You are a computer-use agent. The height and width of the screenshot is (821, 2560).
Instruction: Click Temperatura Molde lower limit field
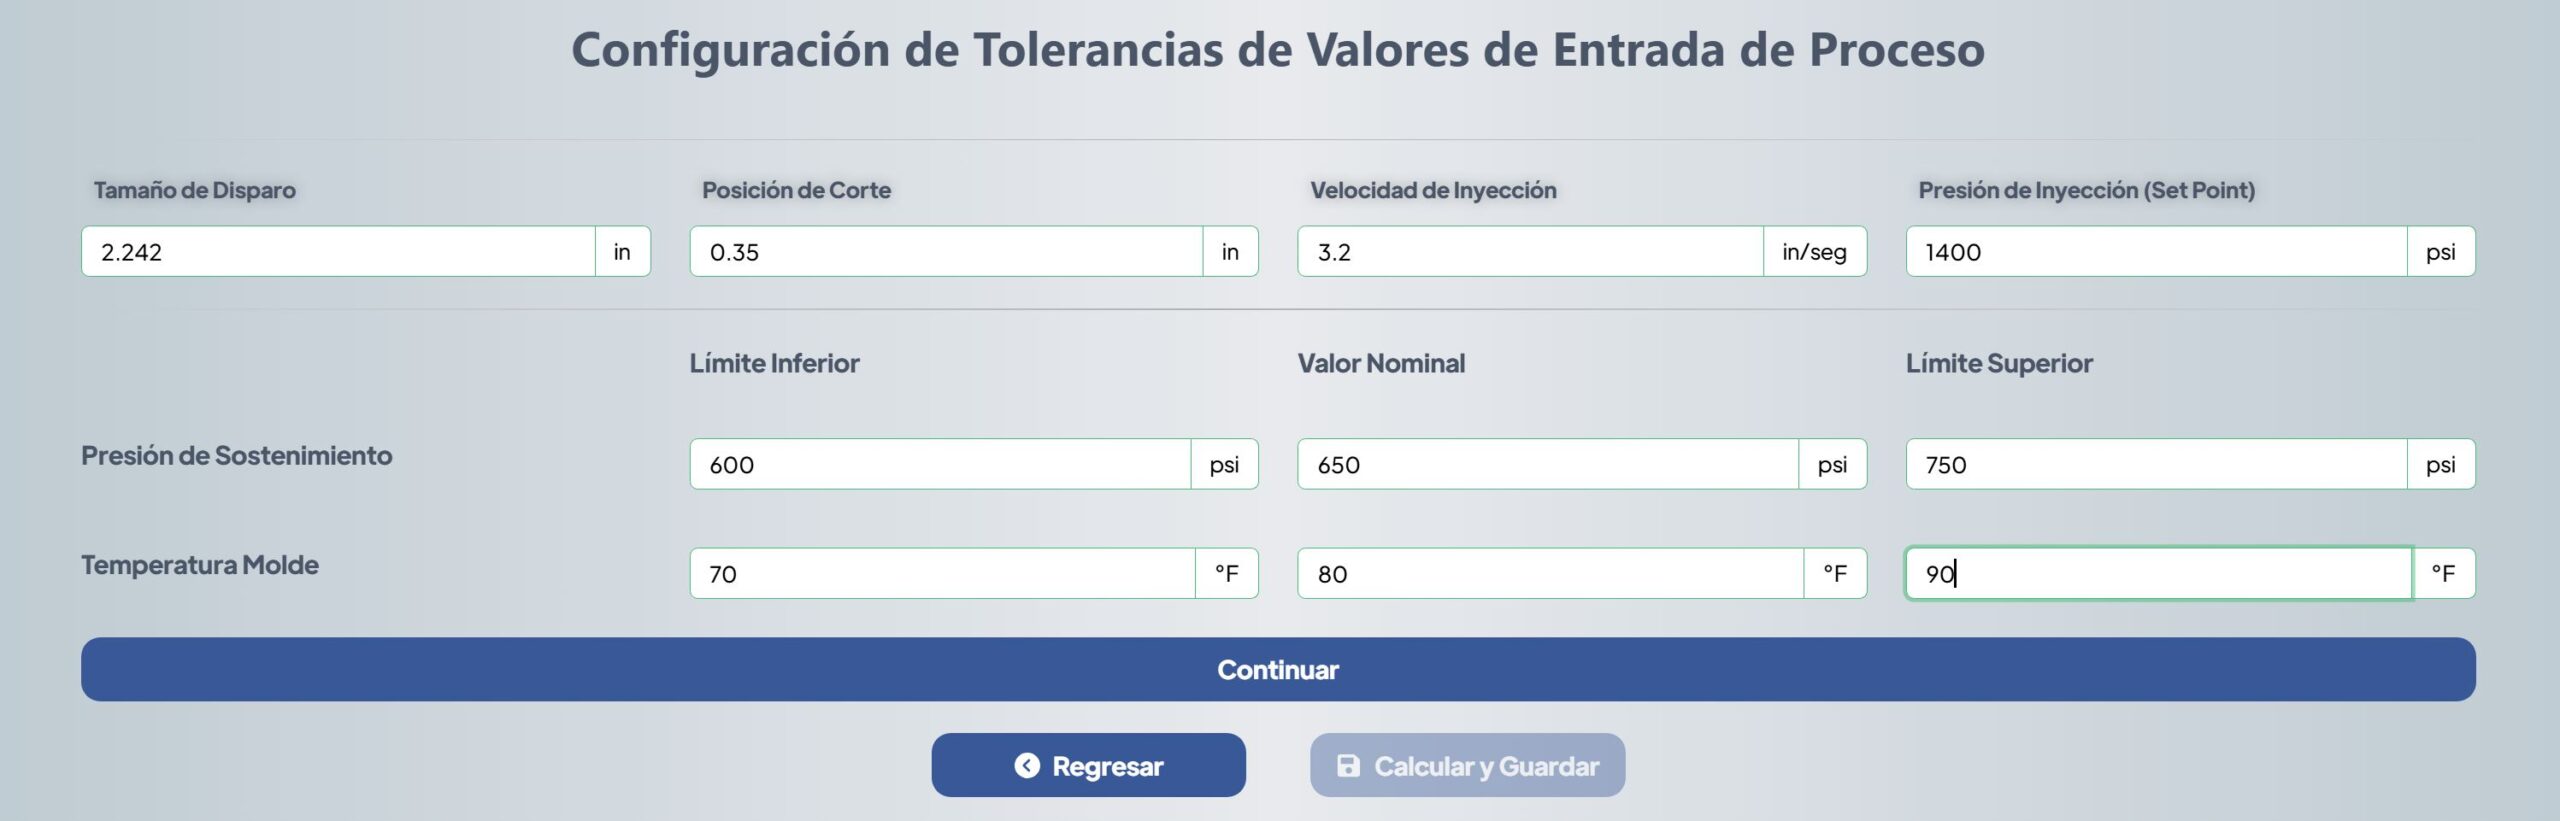click(x=942, y=574)
